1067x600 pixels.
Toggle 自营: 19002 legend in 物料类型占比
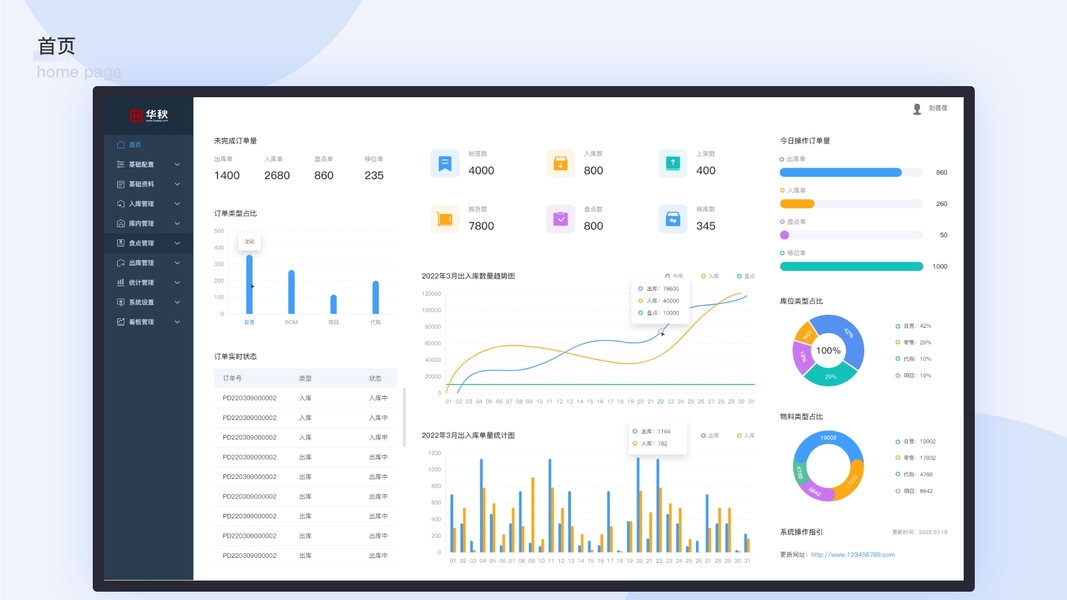pos(916,441)
